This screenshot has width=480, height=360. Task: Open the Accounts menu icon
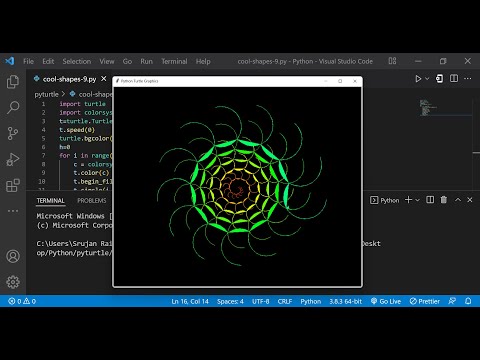click(13, 256)
